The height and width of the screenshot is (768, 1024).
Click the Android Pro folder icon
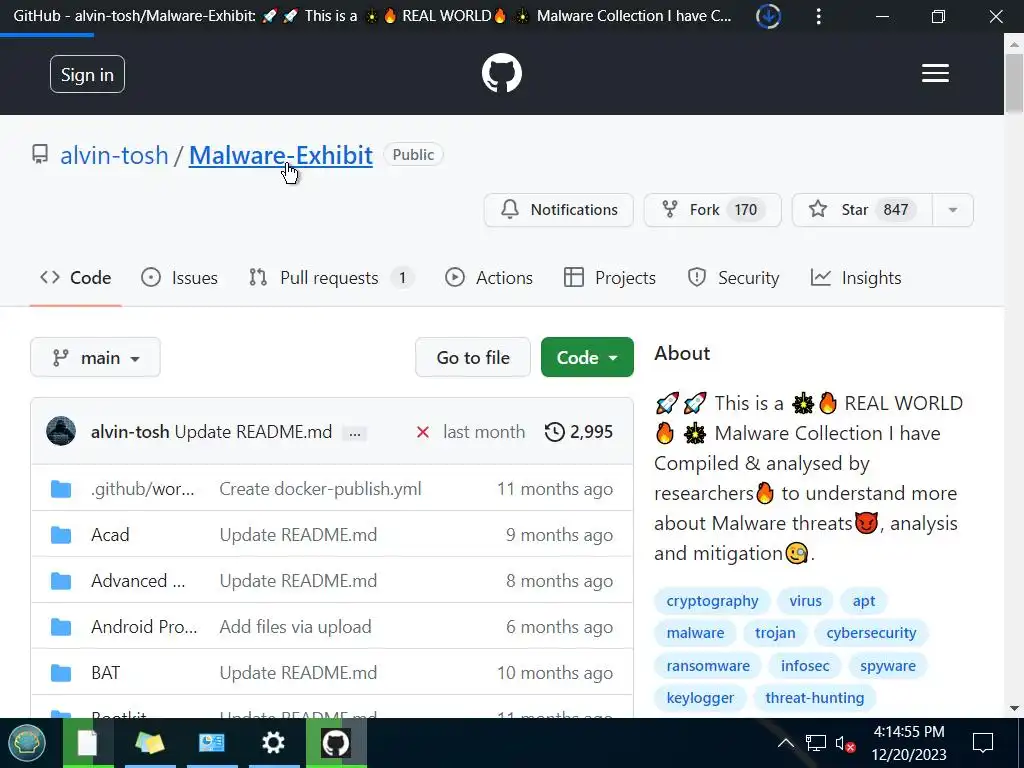(61, 627)
